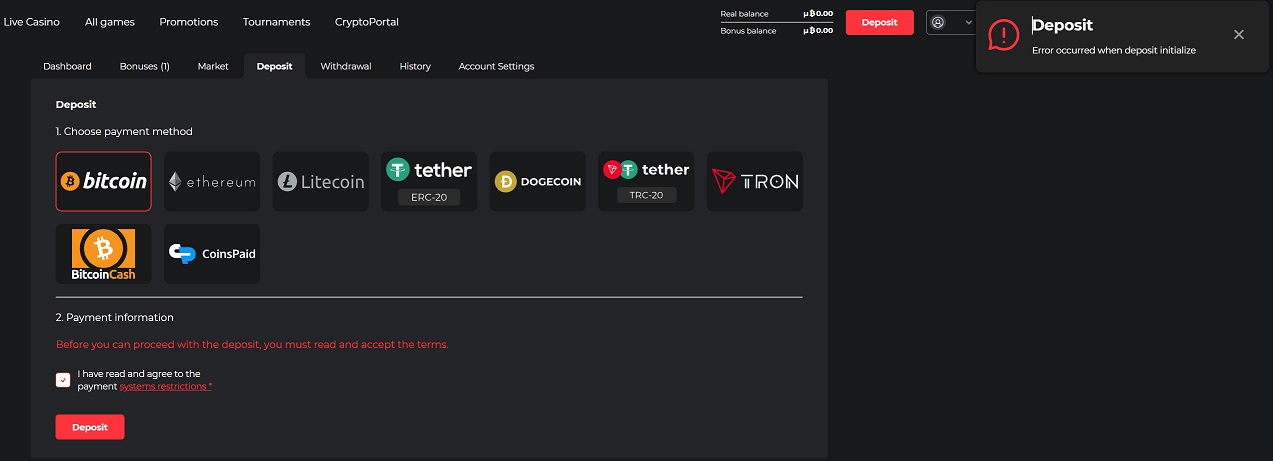Toggle the payment terms agreement checkbox
Screen dimensions: 1273x461
click(x=63, y=380)
